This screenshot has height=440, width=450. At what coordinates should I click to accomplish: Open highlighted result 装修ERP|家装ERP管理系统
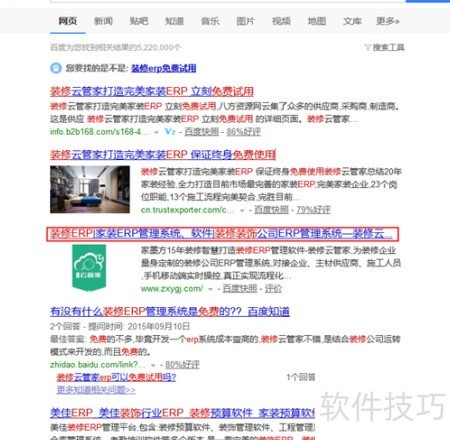(x=222, y=234)
